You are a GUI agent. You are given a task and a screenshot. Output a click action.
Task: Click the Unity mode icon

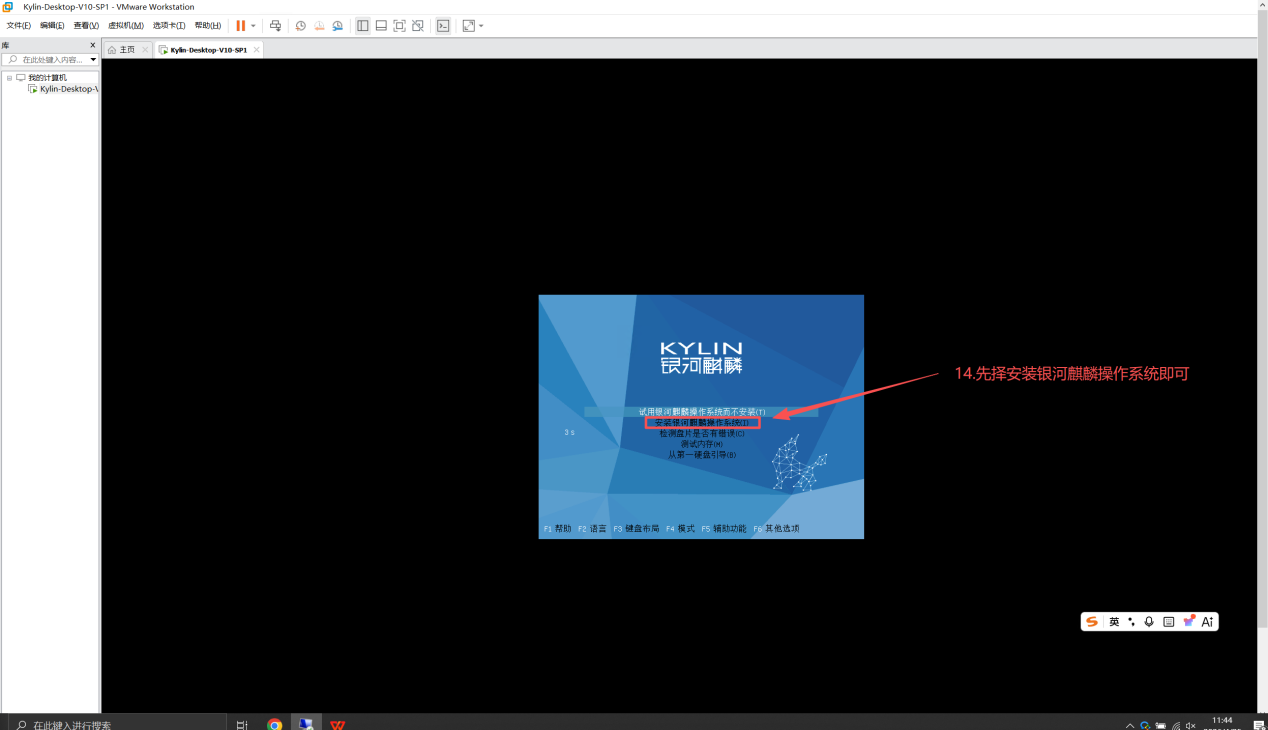point(418,26)
